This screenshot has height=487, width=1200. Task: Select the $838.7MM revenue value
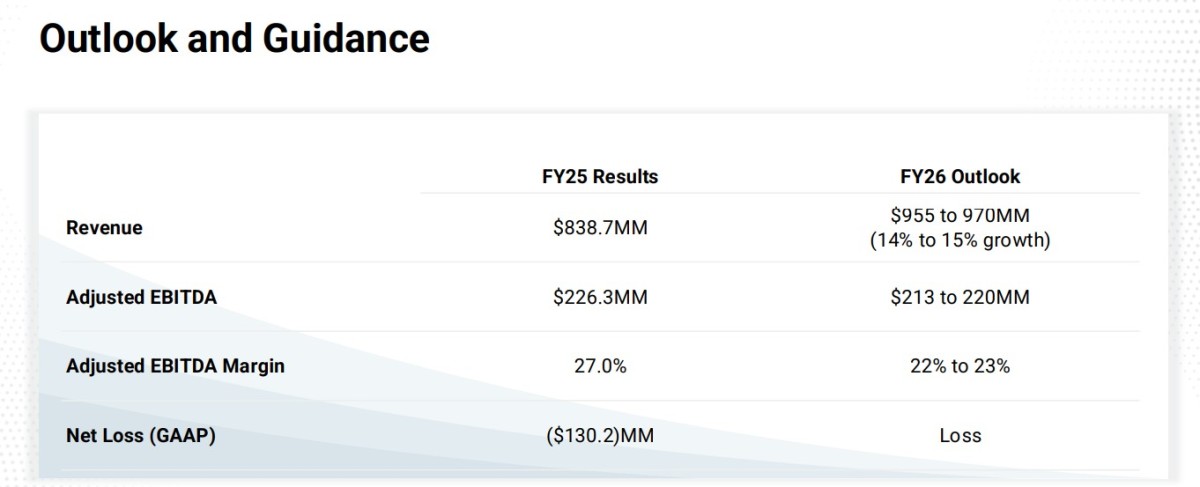click(x=600, y=228)
